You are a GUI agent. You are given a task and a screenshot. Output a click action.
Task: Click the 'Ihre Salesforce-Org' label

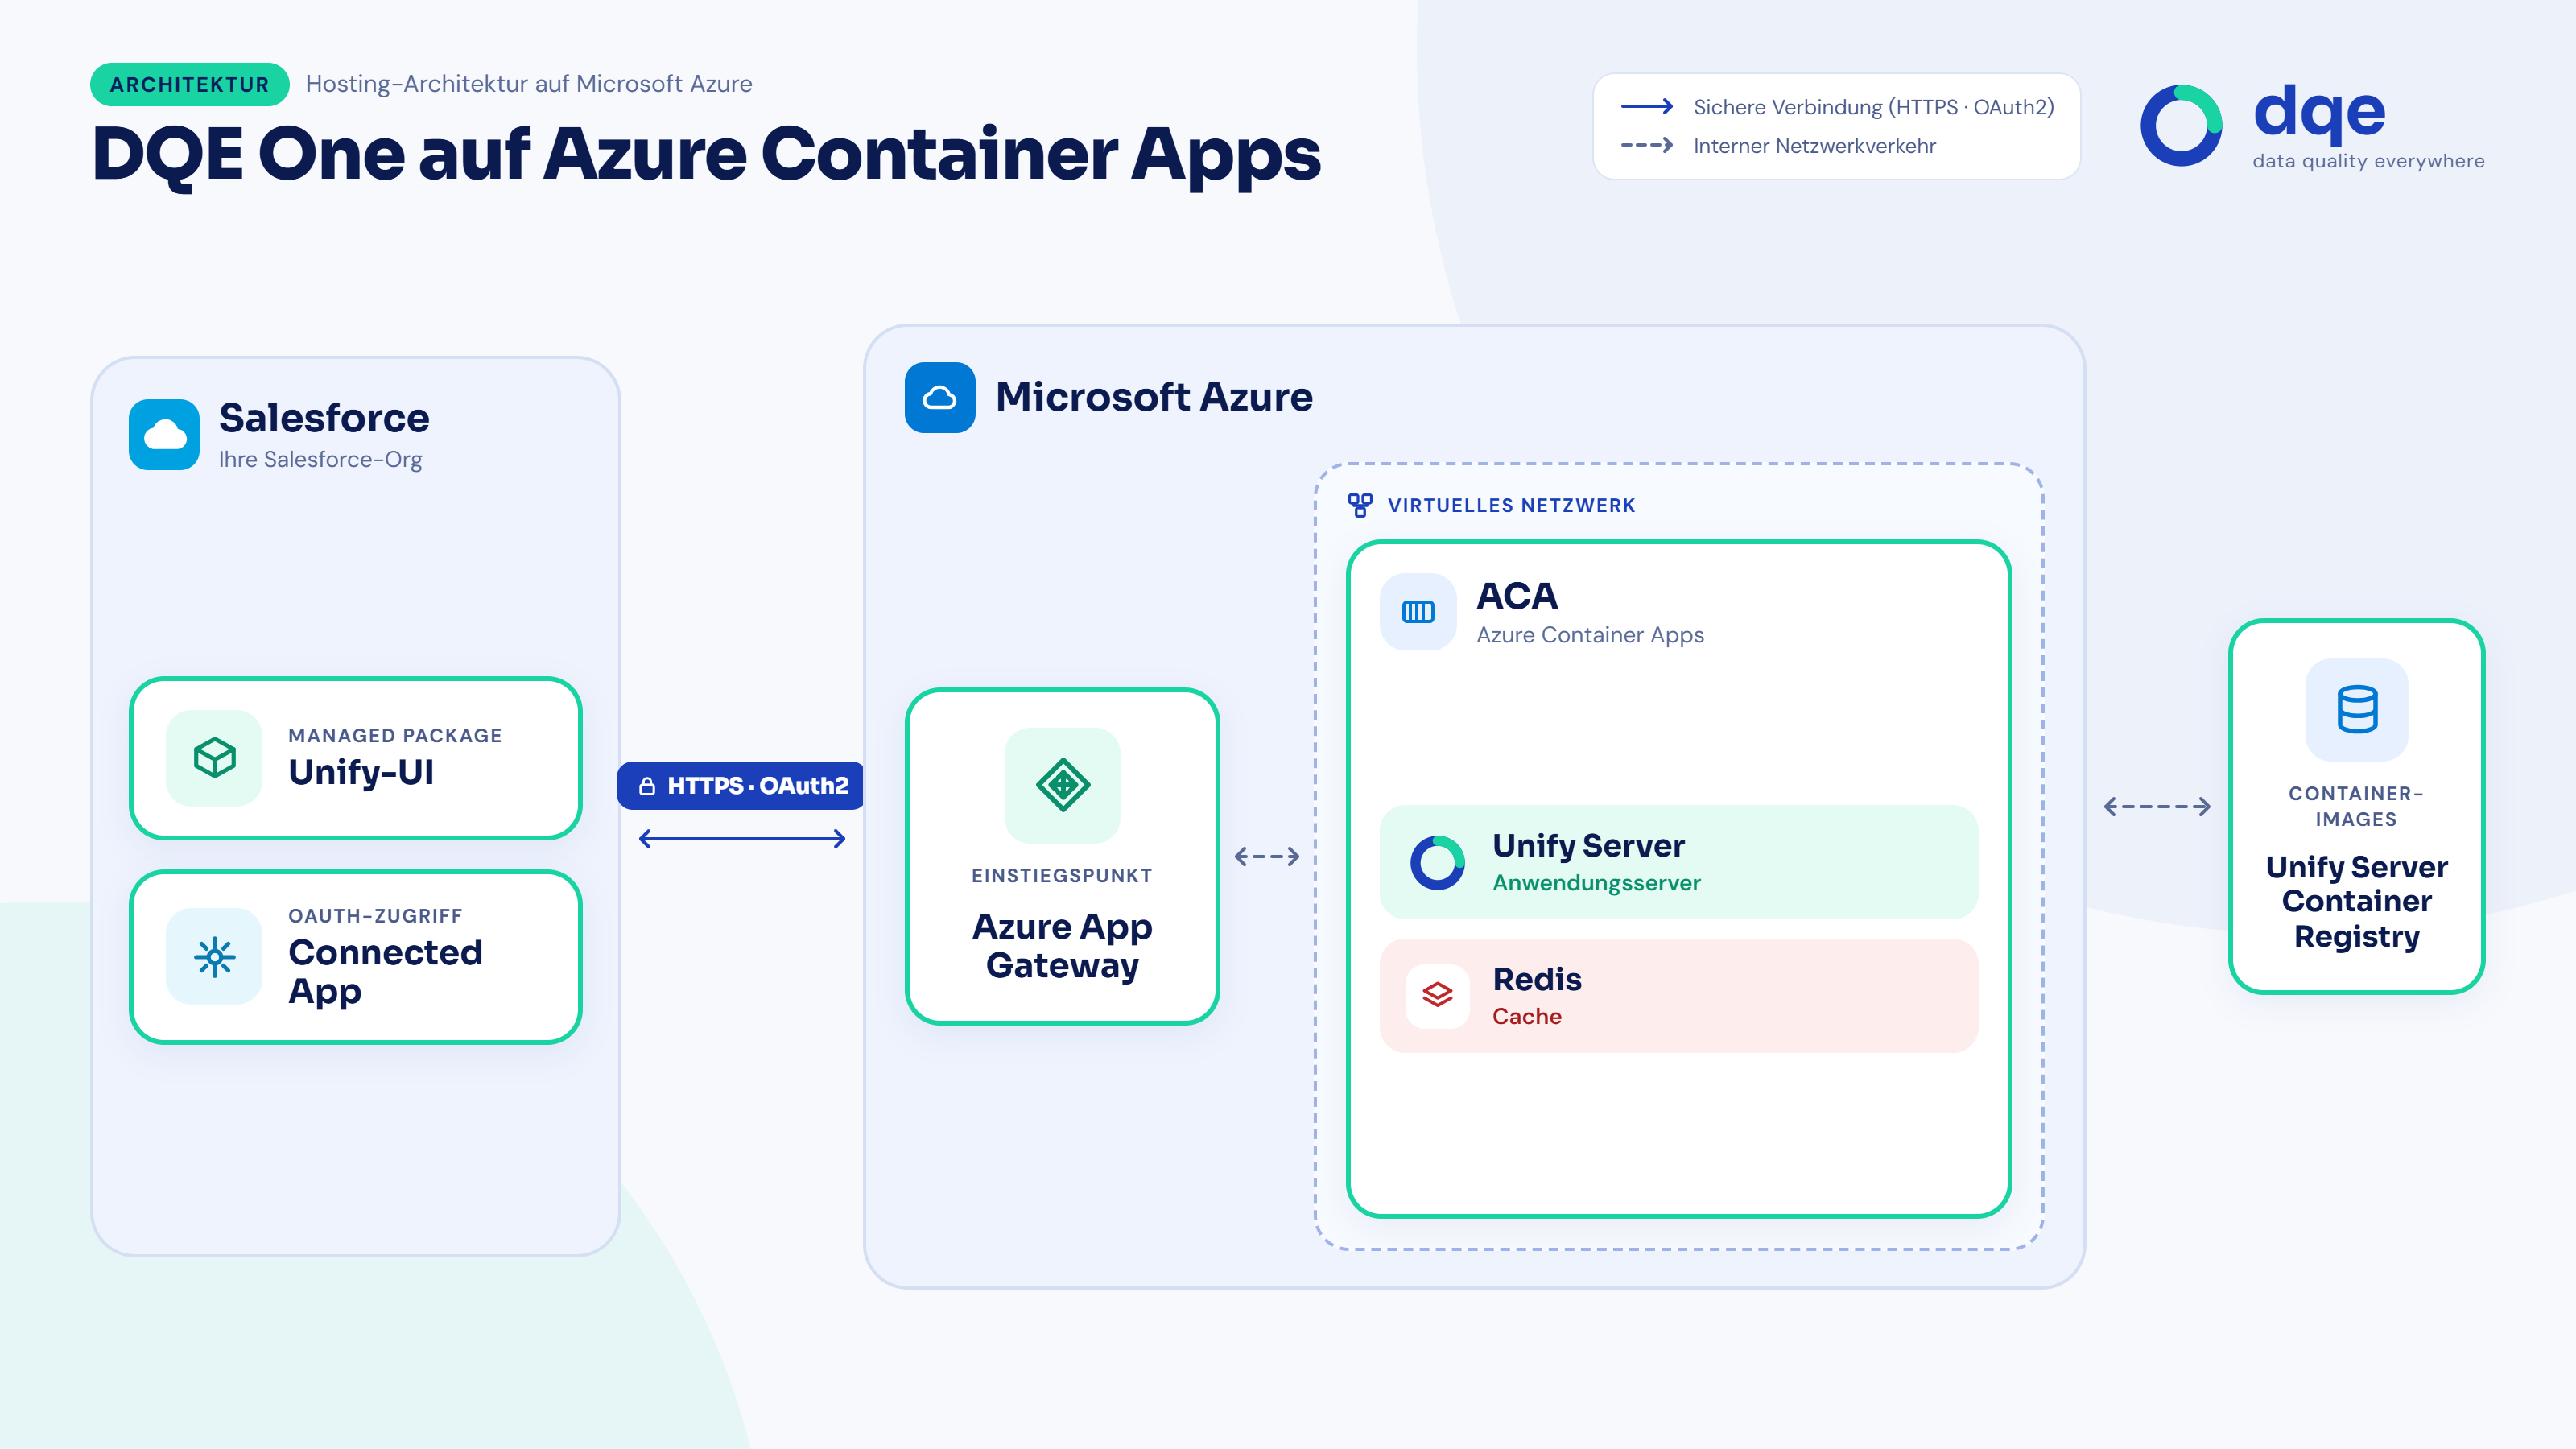click(320, 459)
